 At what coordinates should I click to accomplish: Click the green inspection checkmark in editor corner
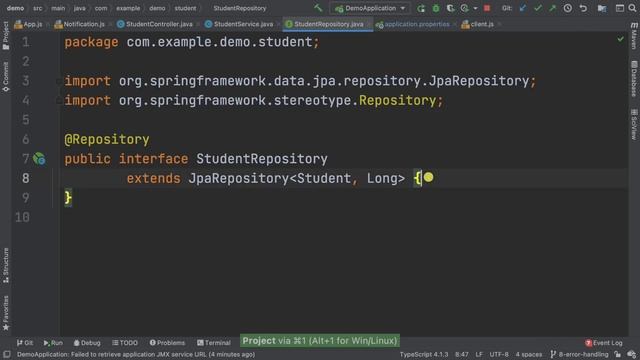[x=620, y=39]
